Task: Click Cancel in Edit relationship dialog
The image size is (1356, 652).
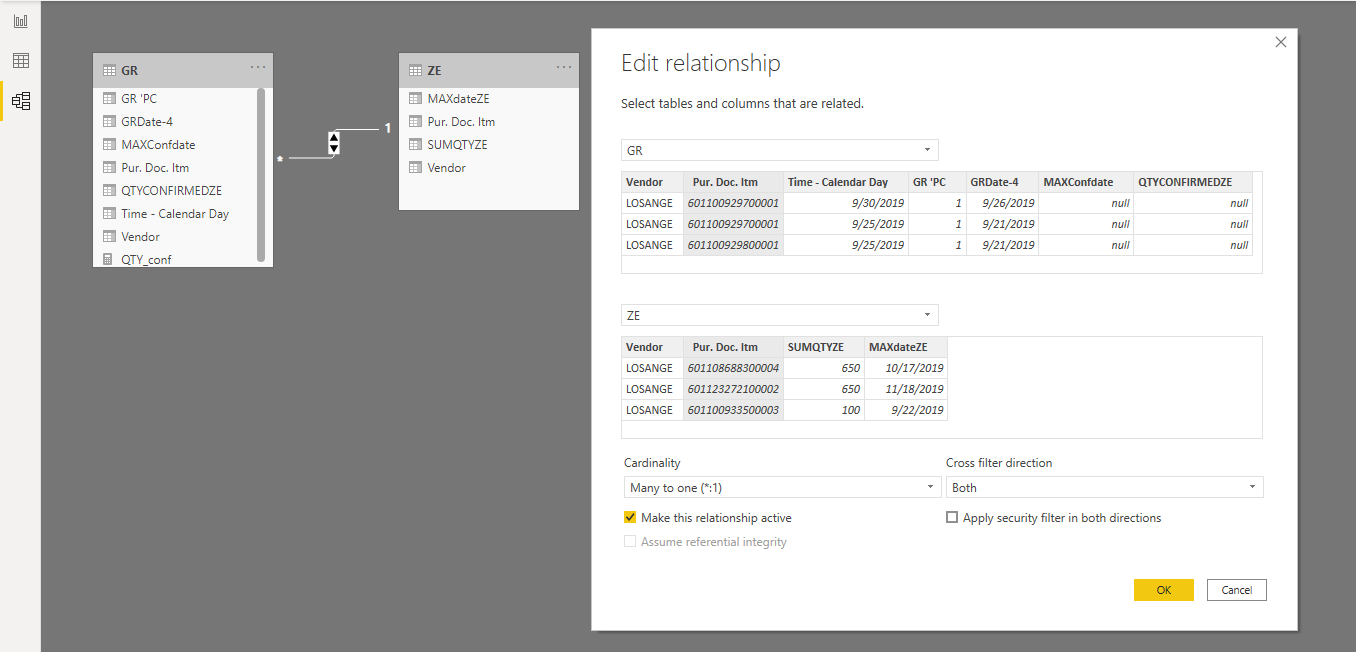Action: pyautogui.click(x=1236, y=590)
